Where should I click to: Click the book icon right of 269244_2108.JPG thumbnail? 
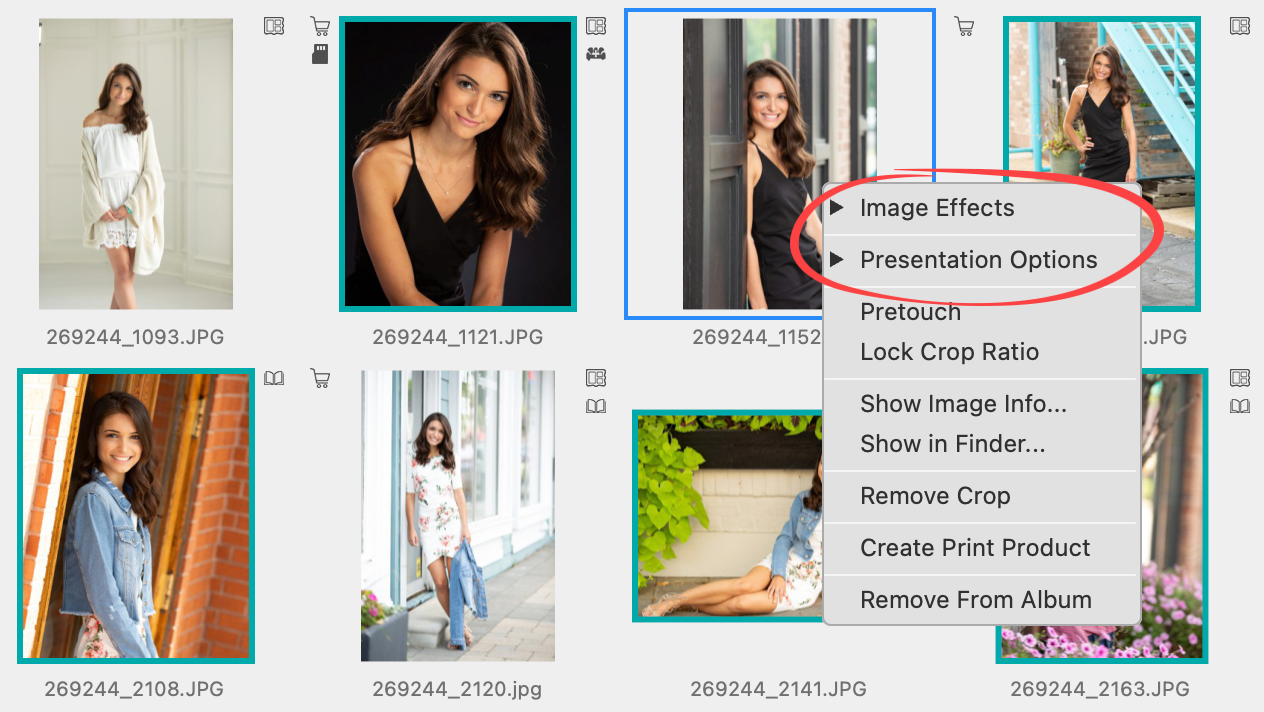[274, 378]
